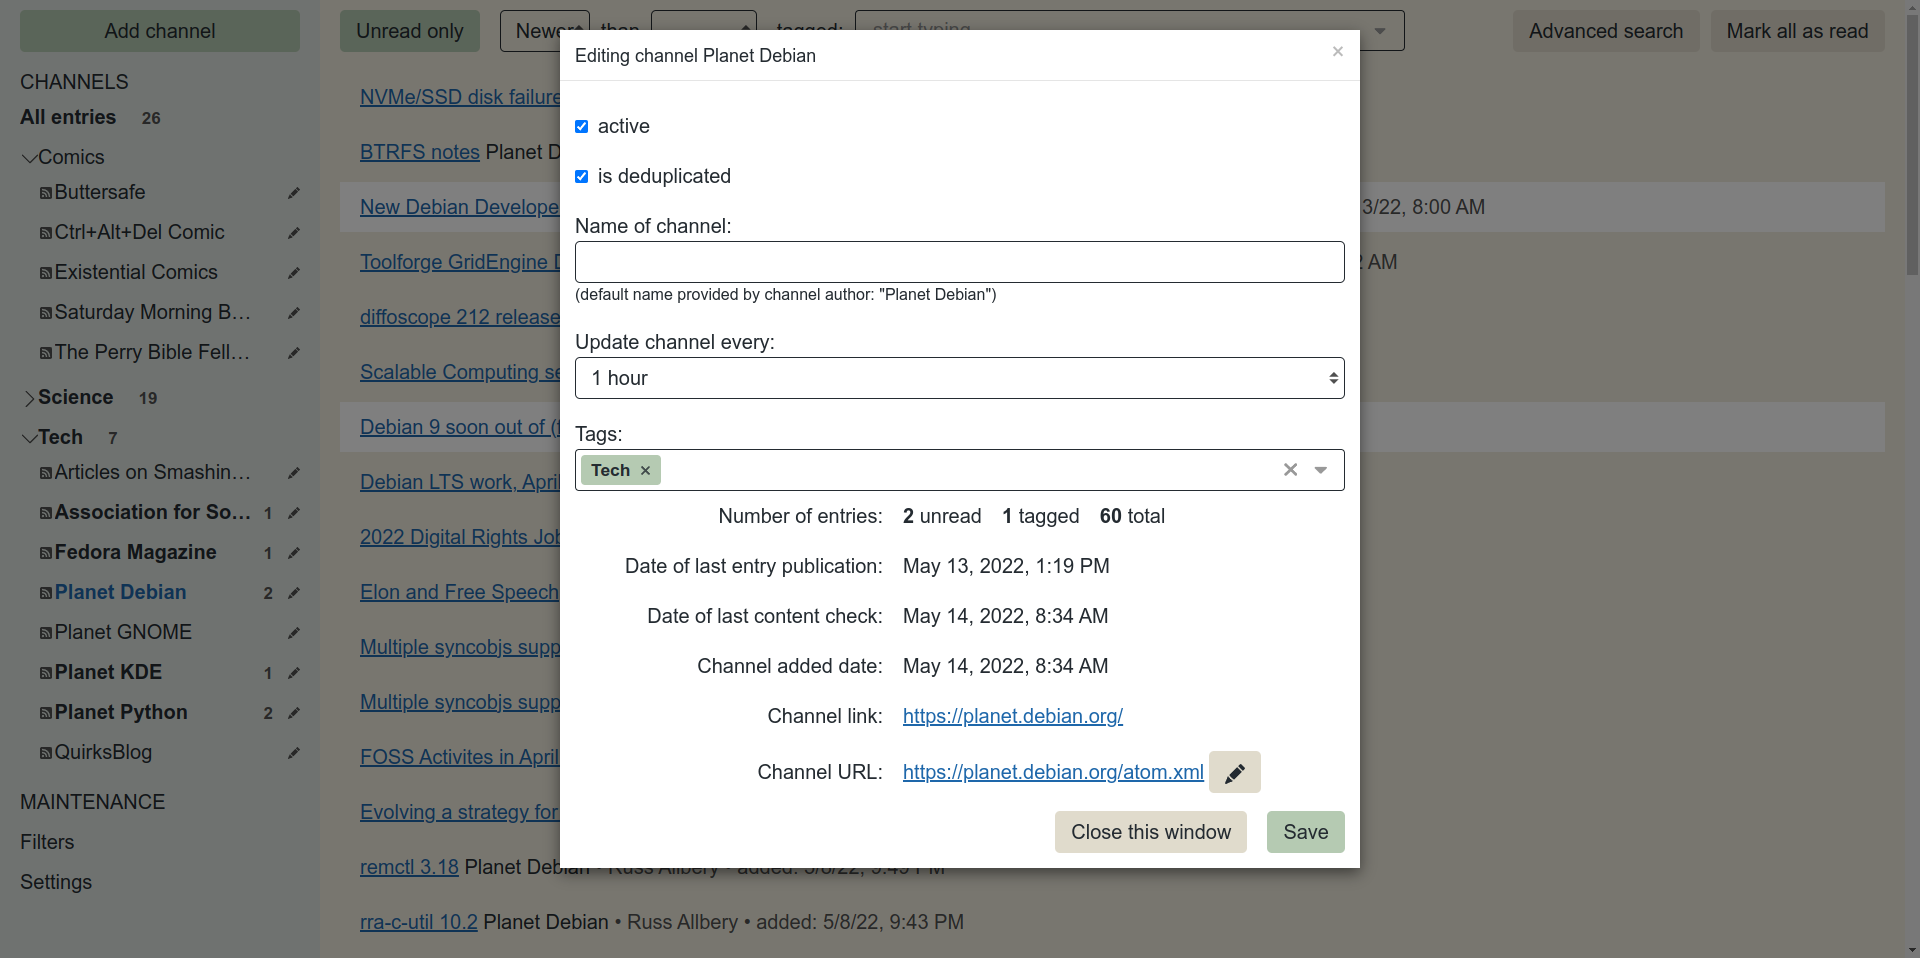Image resolution: width=1920 pixels, height=958 pixels.
Task: Click the edit pencil for Planet Python
Action: coord(293,713)
